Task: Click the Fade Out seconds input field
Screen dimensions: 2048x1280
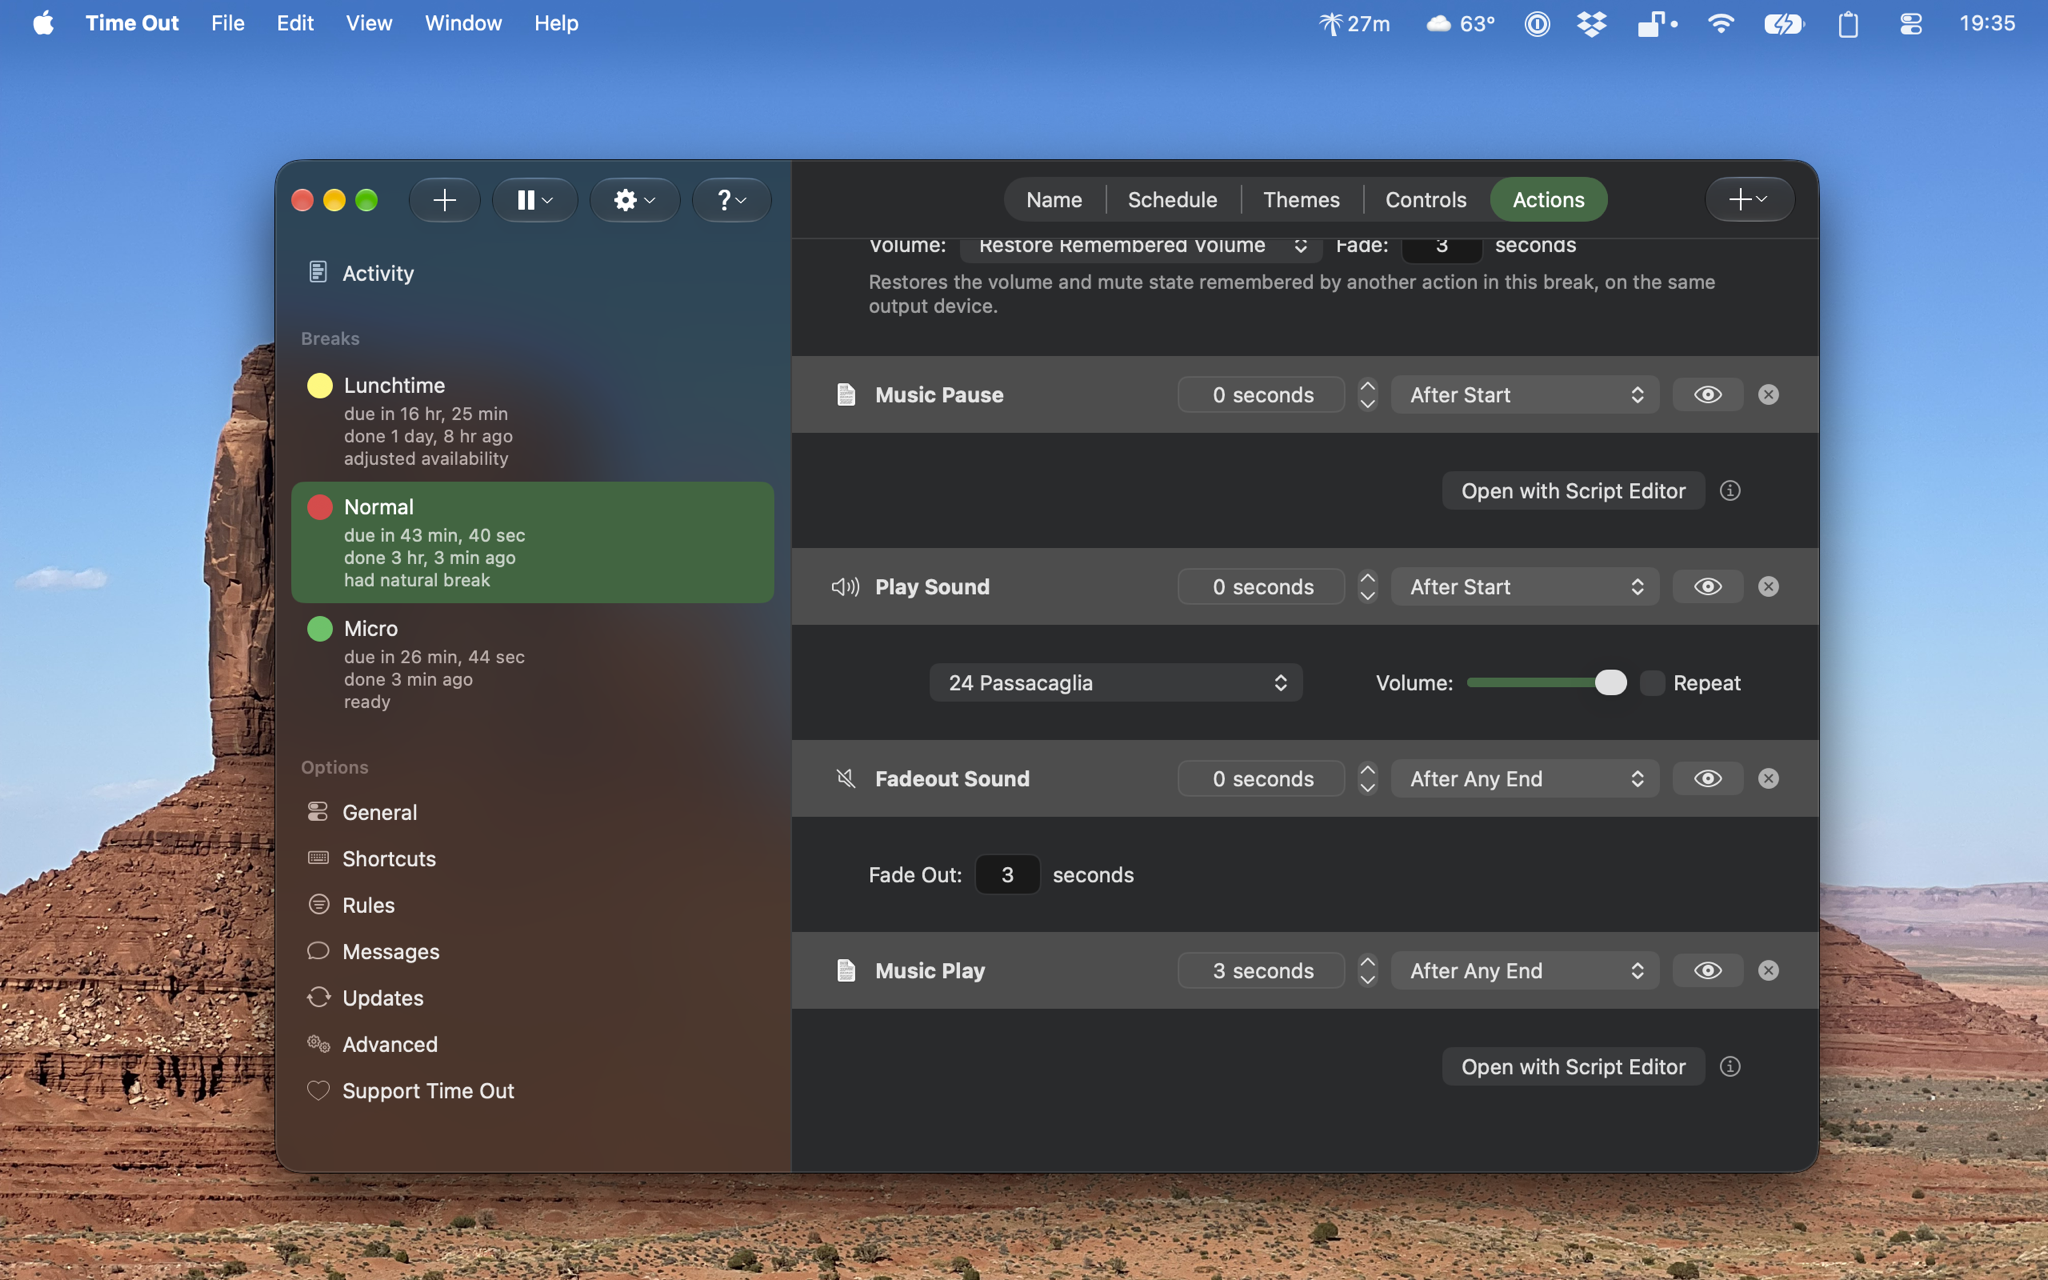Action: coord(1007,875)
